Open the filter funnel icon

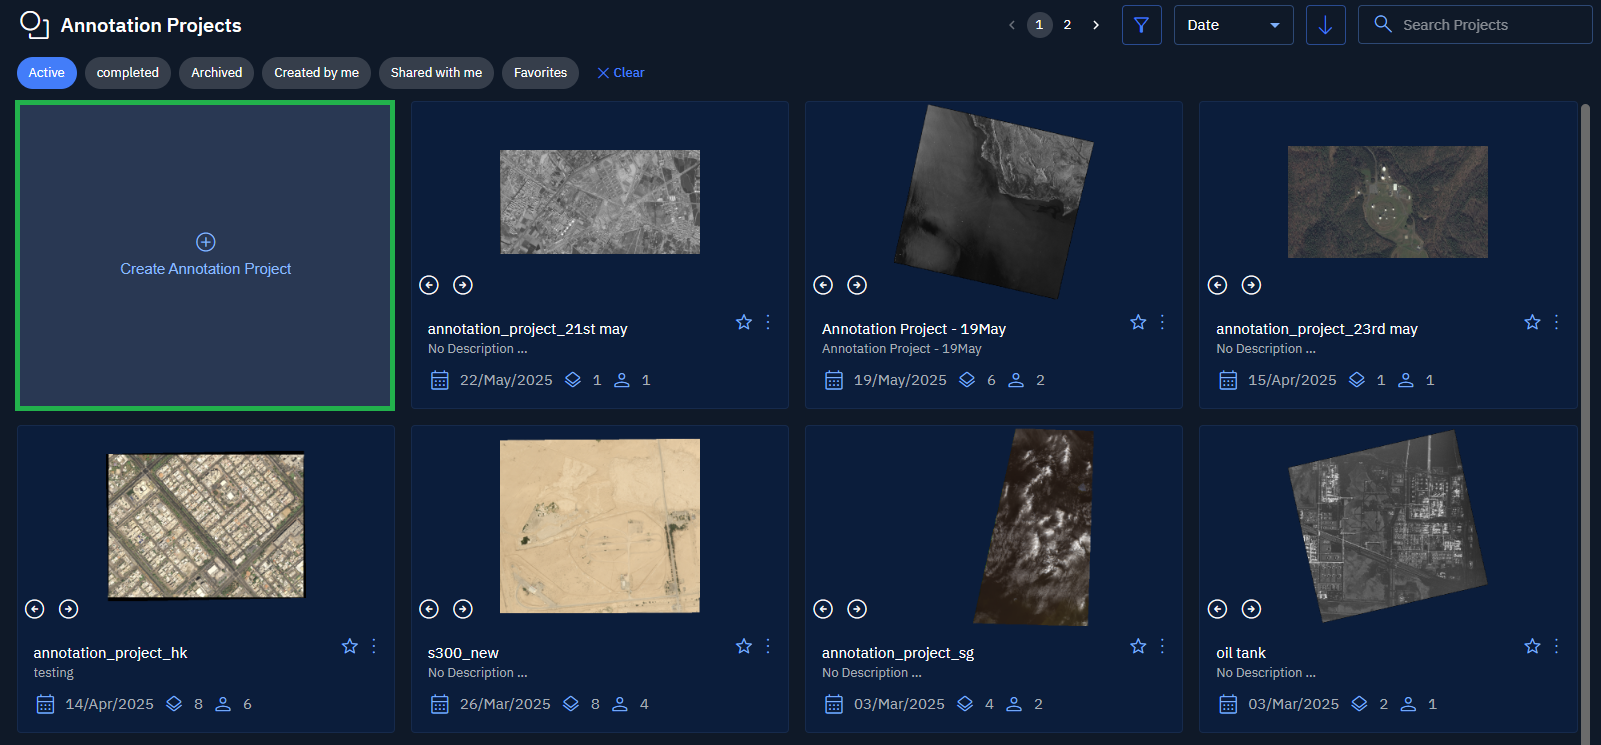[1141, 25]
